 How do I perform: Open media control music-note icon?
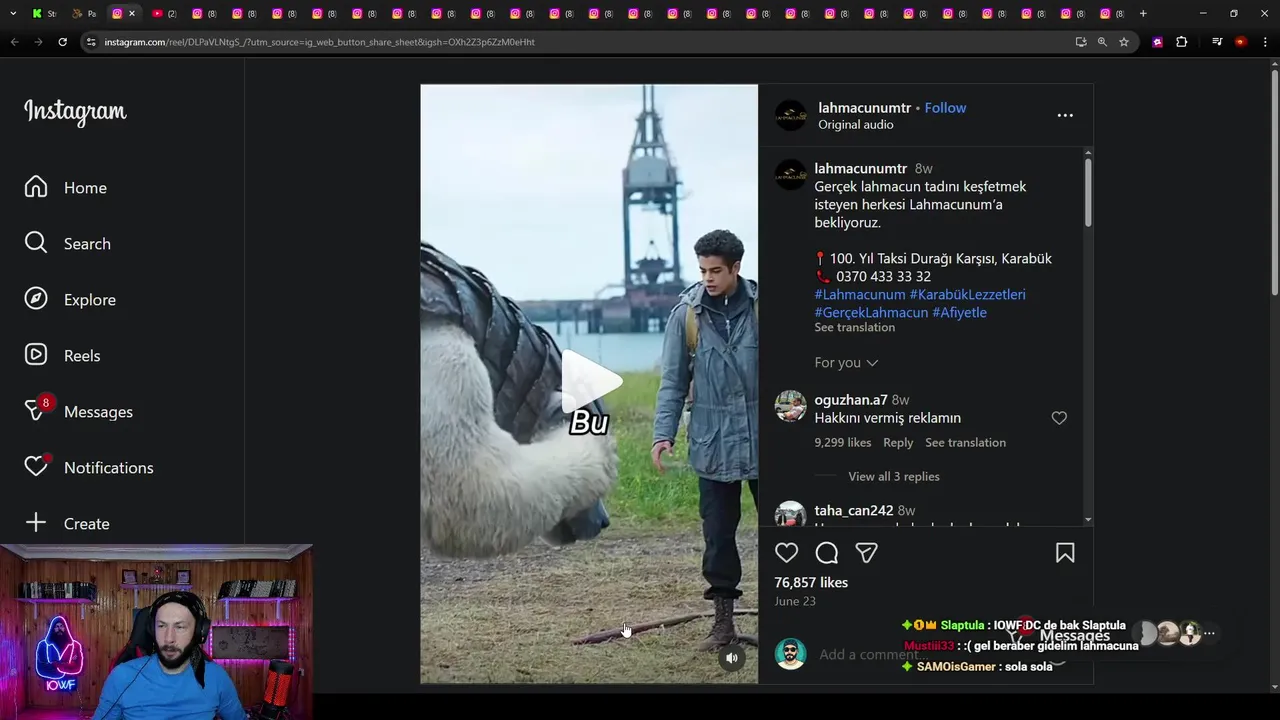(x=1217, y=42)
